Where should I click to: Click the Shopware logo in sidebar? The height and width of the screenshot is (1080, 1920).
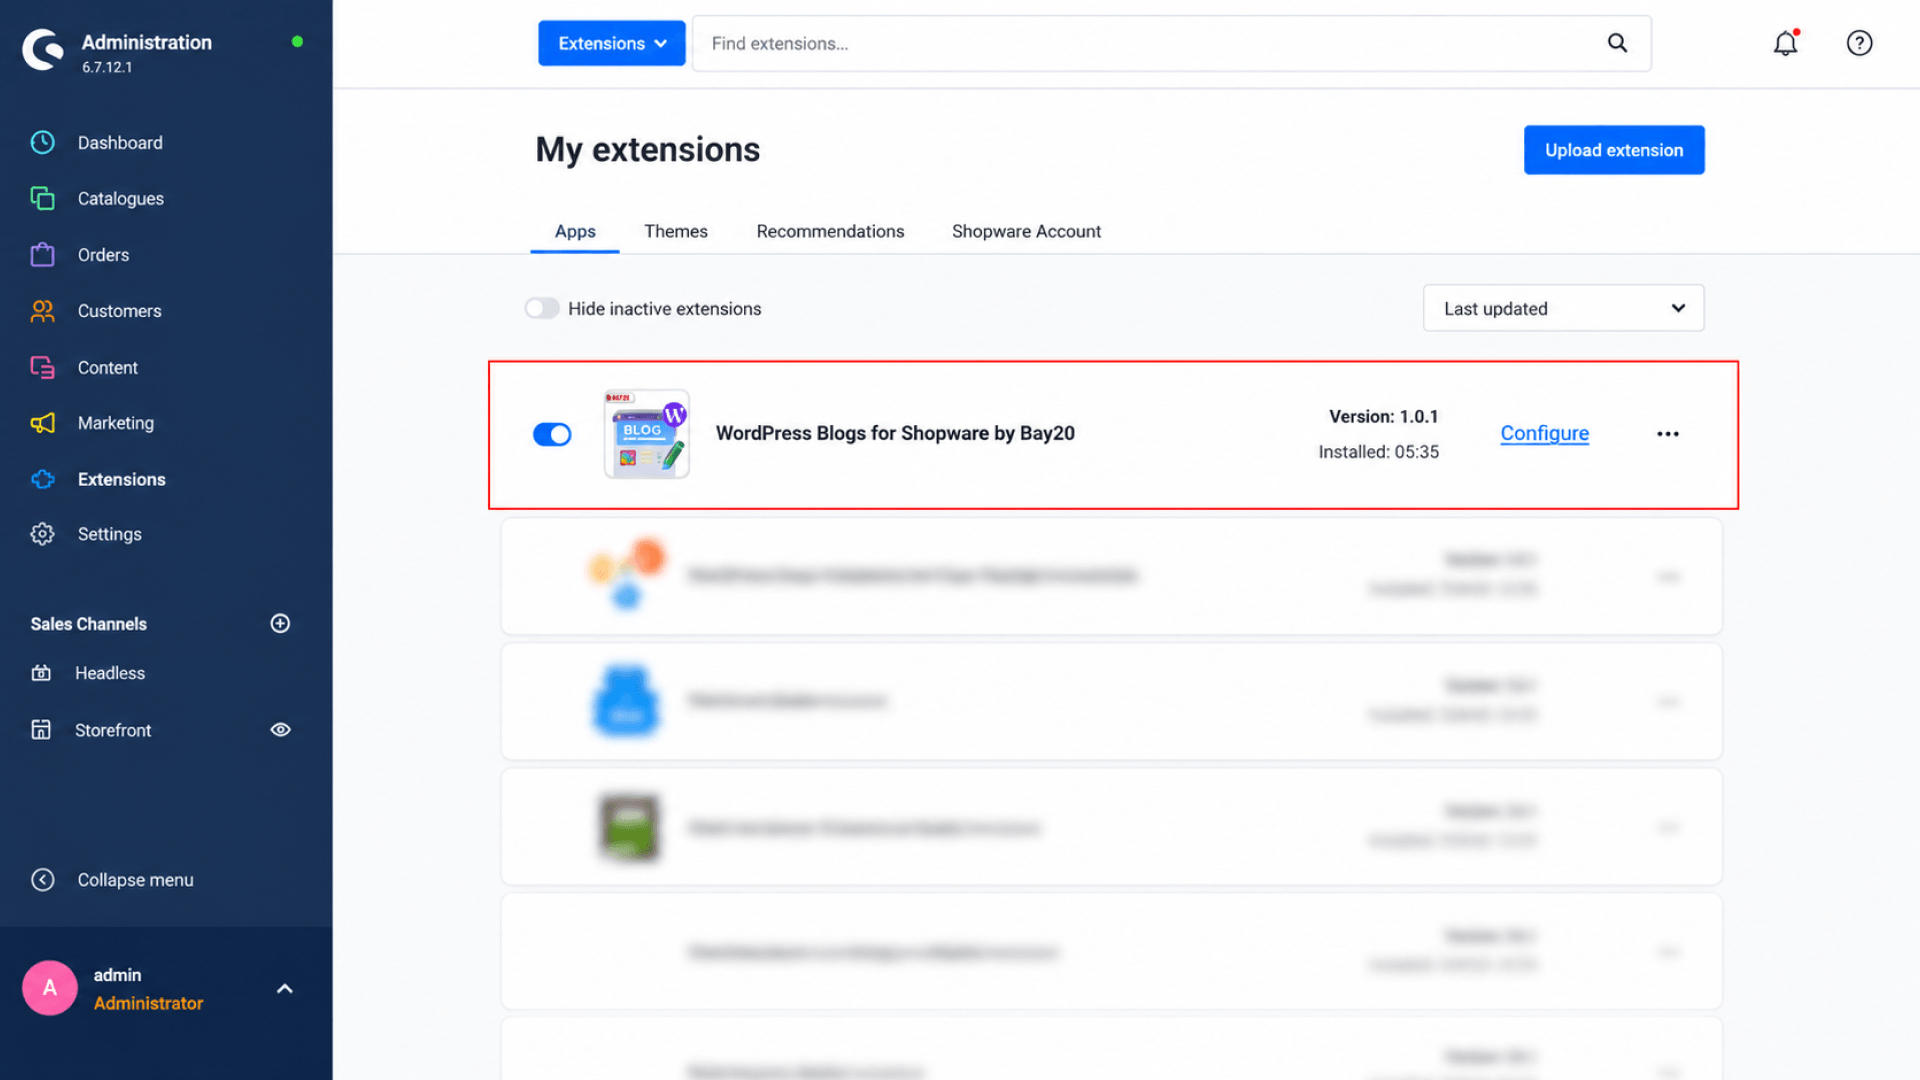[43, 50]
